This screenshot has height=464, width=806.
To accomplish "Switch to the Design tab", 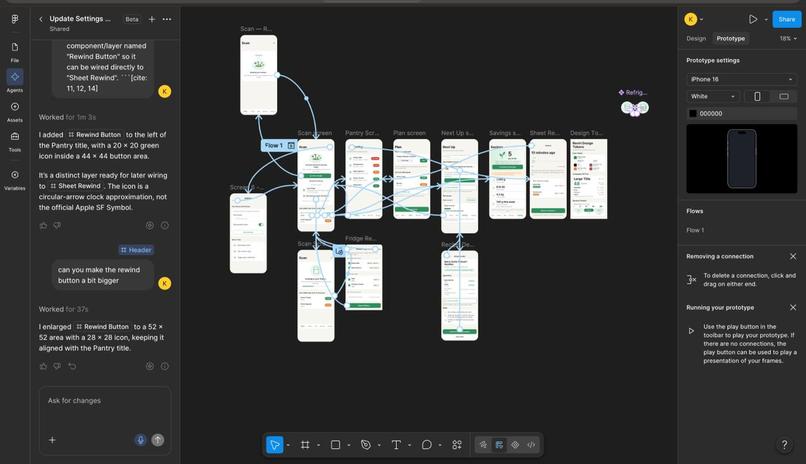I will (696, 39).
